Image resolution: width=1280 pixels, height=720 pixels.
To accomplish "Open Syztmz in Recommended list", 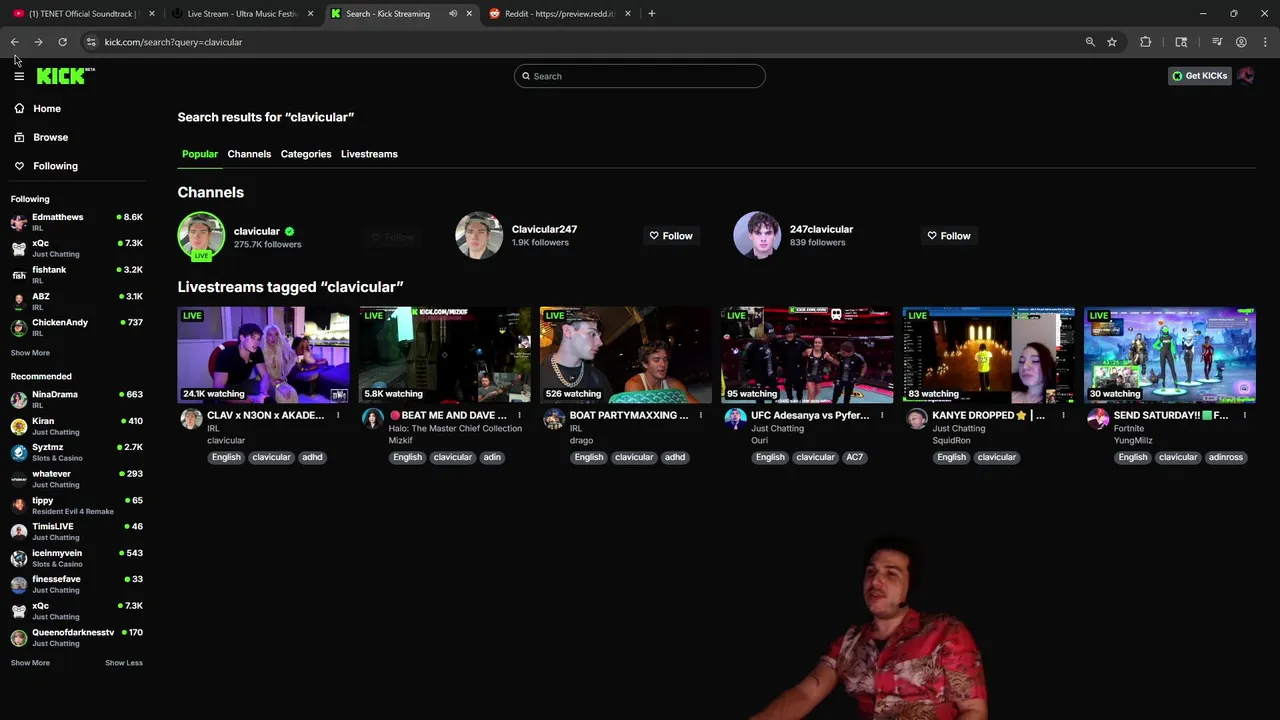I will pyautogui.click(x=77, y=452).
